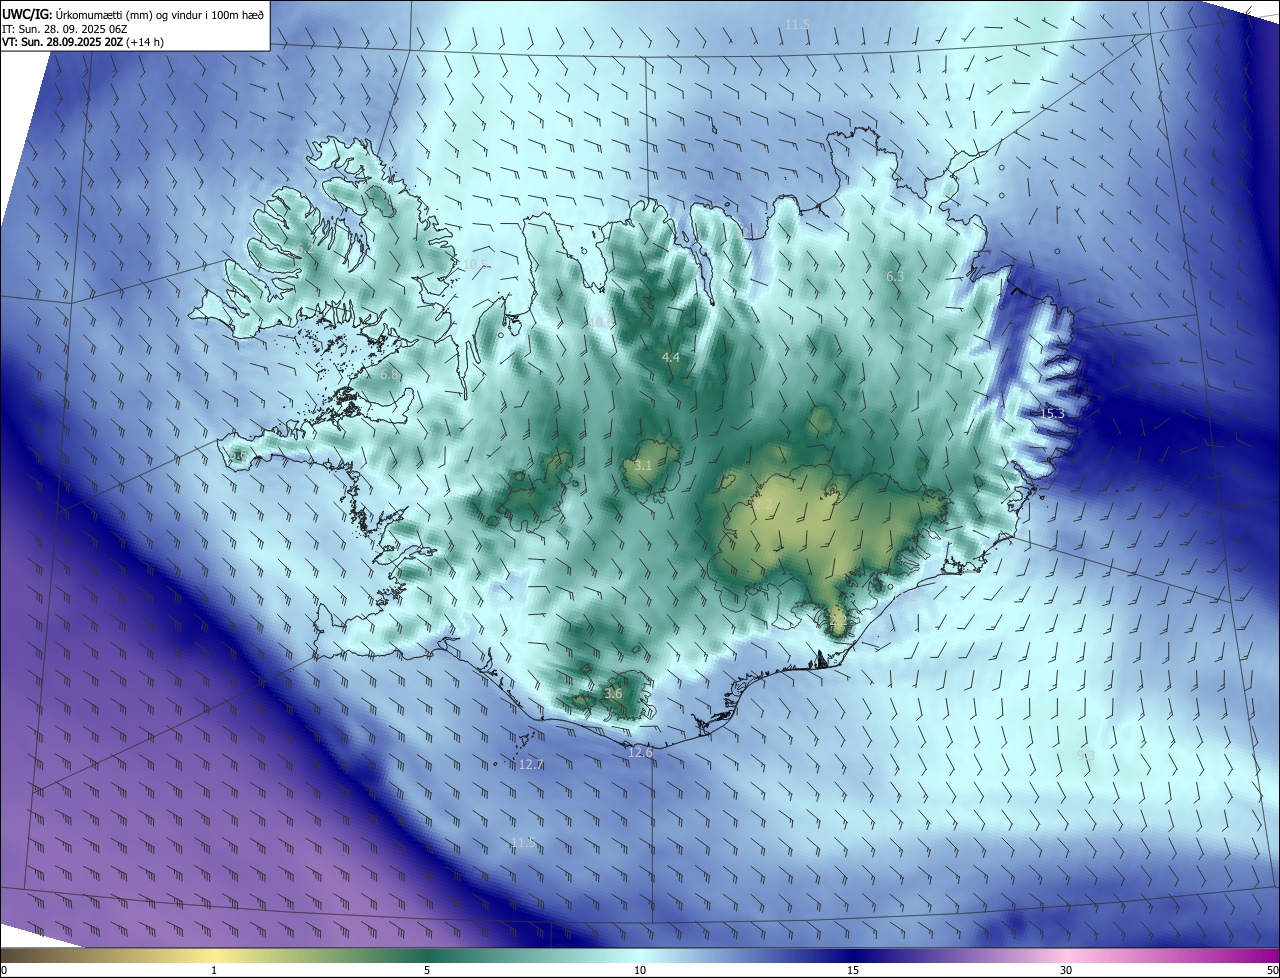Click the 6.8 value label in the west
The image size is (1280, 978).
pos(390,374)
